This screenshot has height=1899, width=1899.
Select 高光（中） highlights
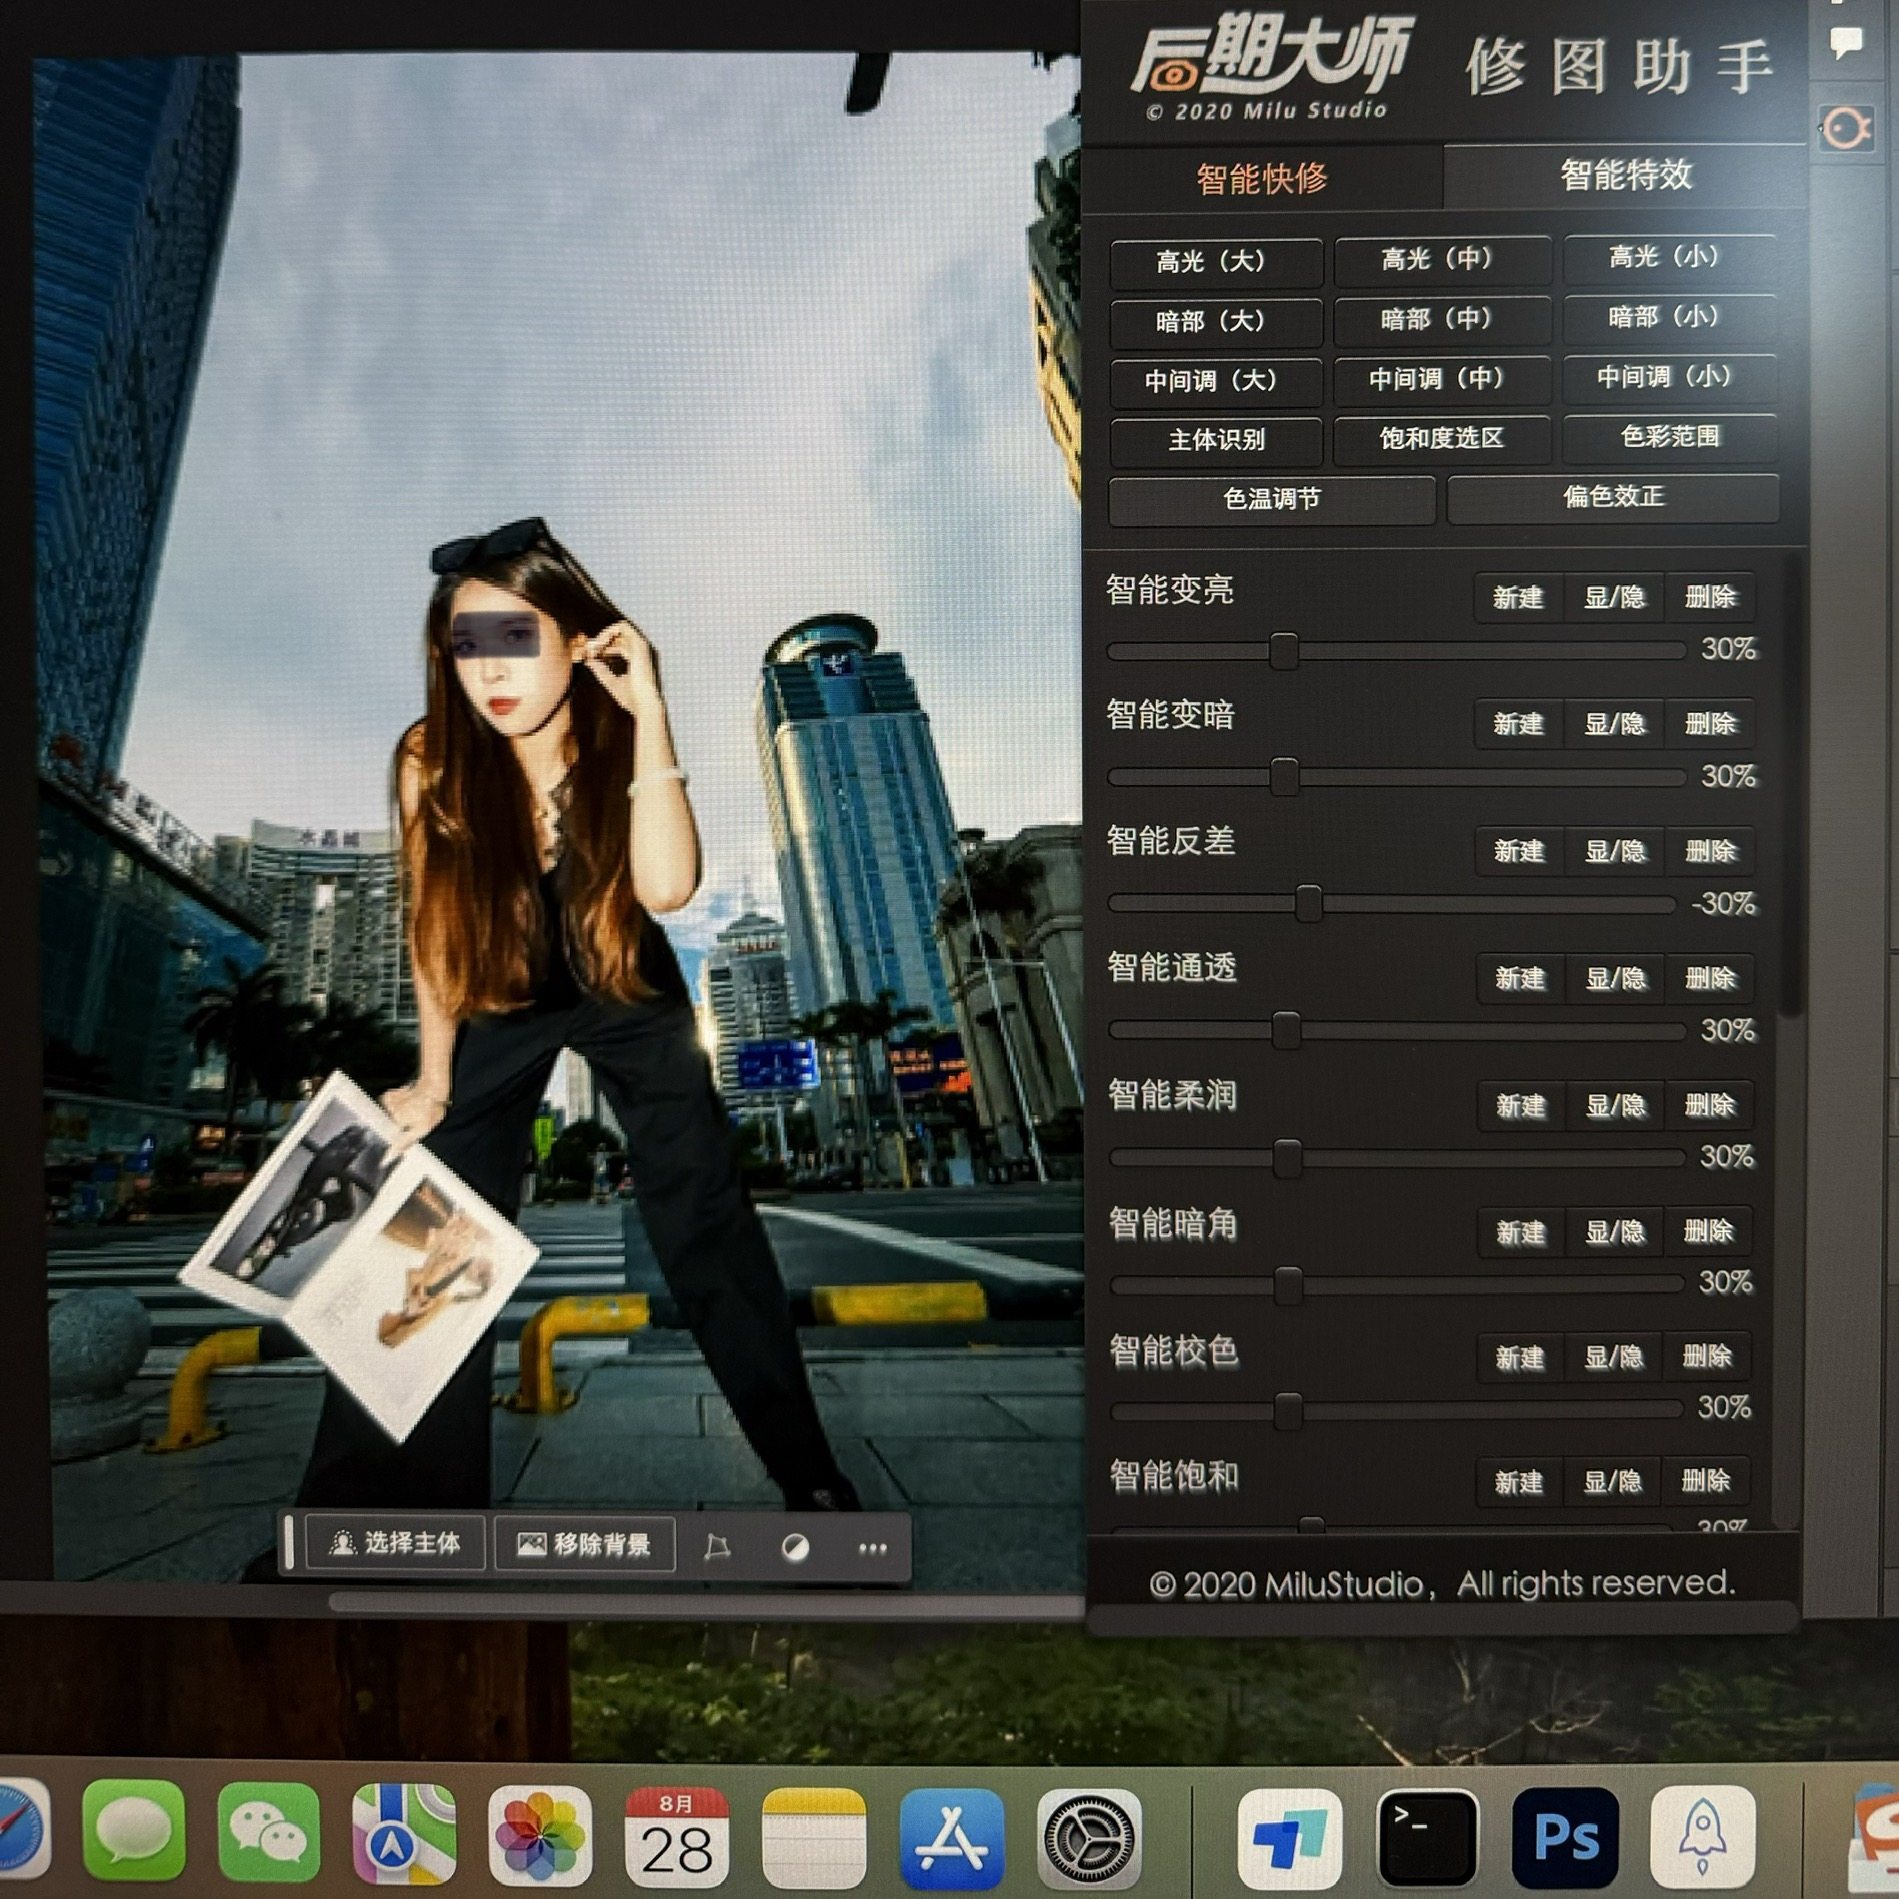click(1441, 260)
